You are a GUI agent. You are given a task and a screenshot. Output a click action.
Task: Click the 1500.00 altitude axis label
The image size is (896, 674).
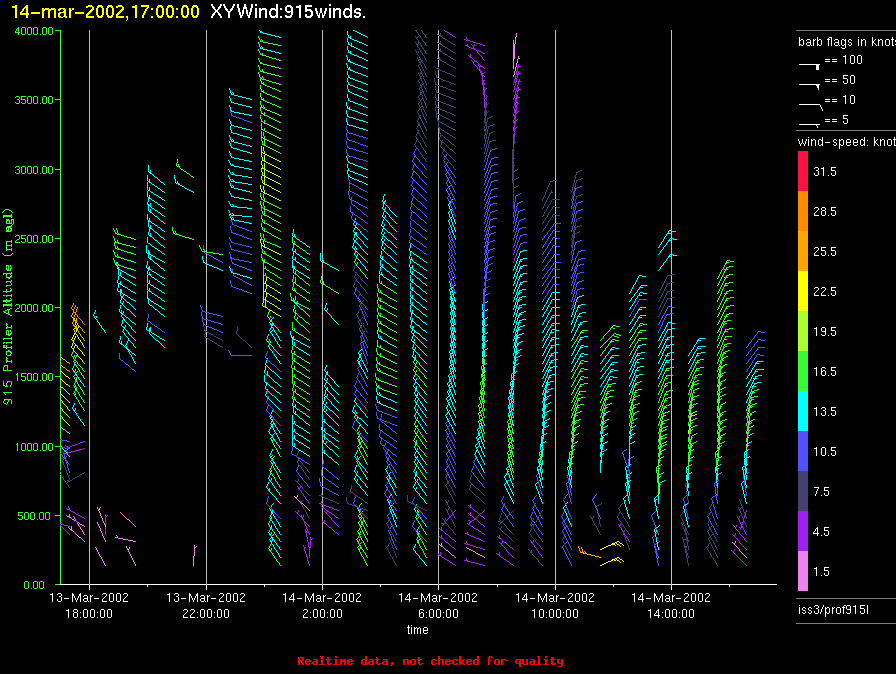pos(34,377)
